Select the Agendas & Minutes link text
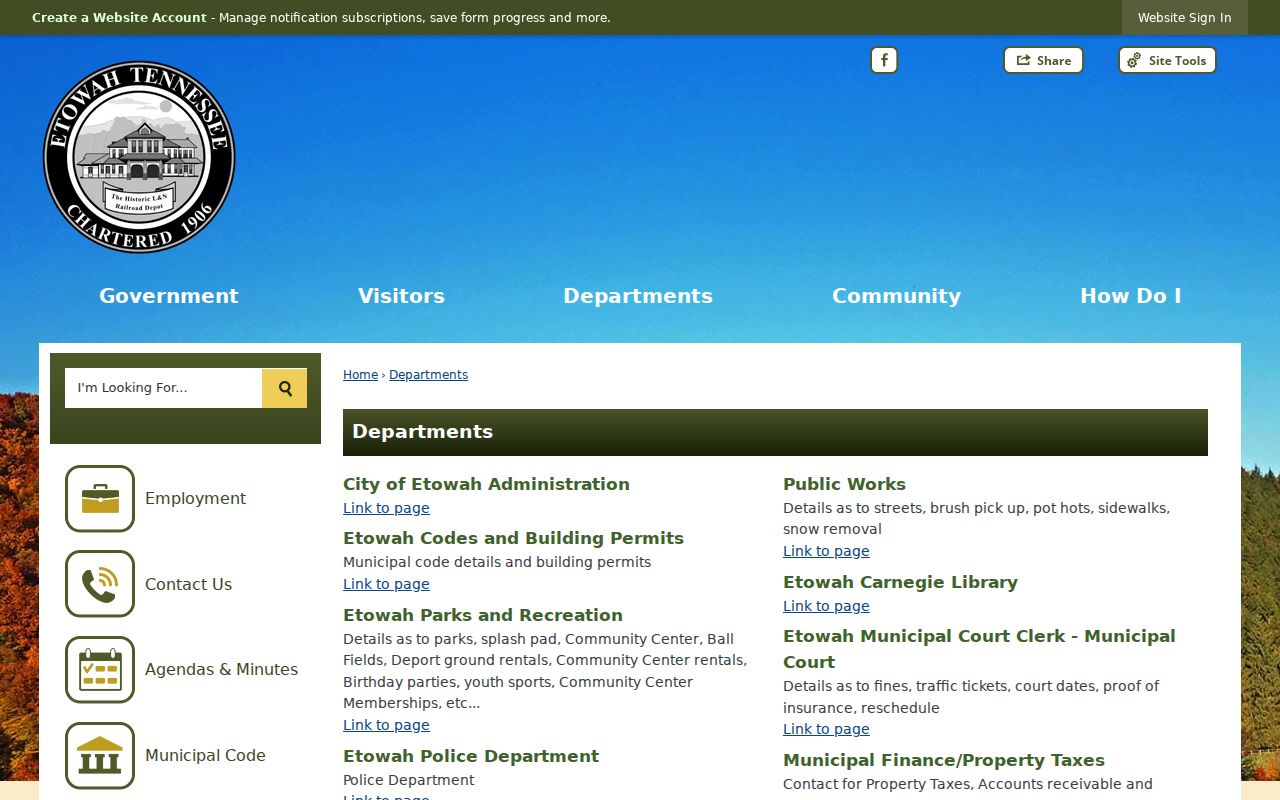1280x800 pixels. pyautogui.click(x=221, y=669)
